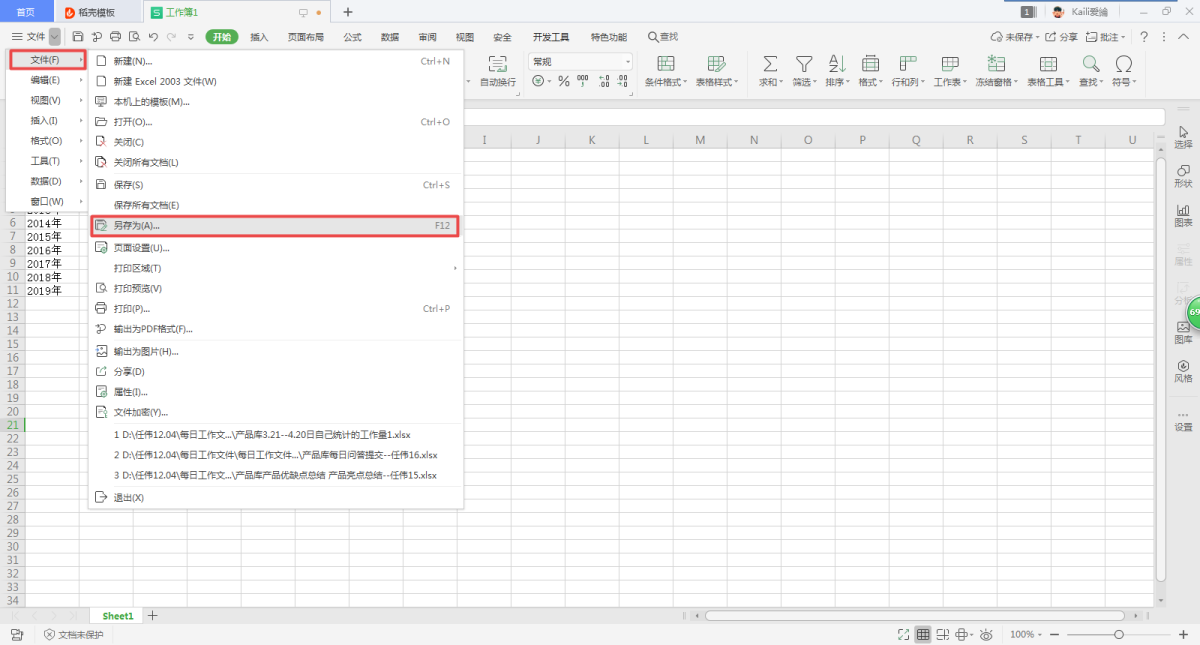Click the 求和 (AutoSum) sigma icon

(x=770, y=64)
